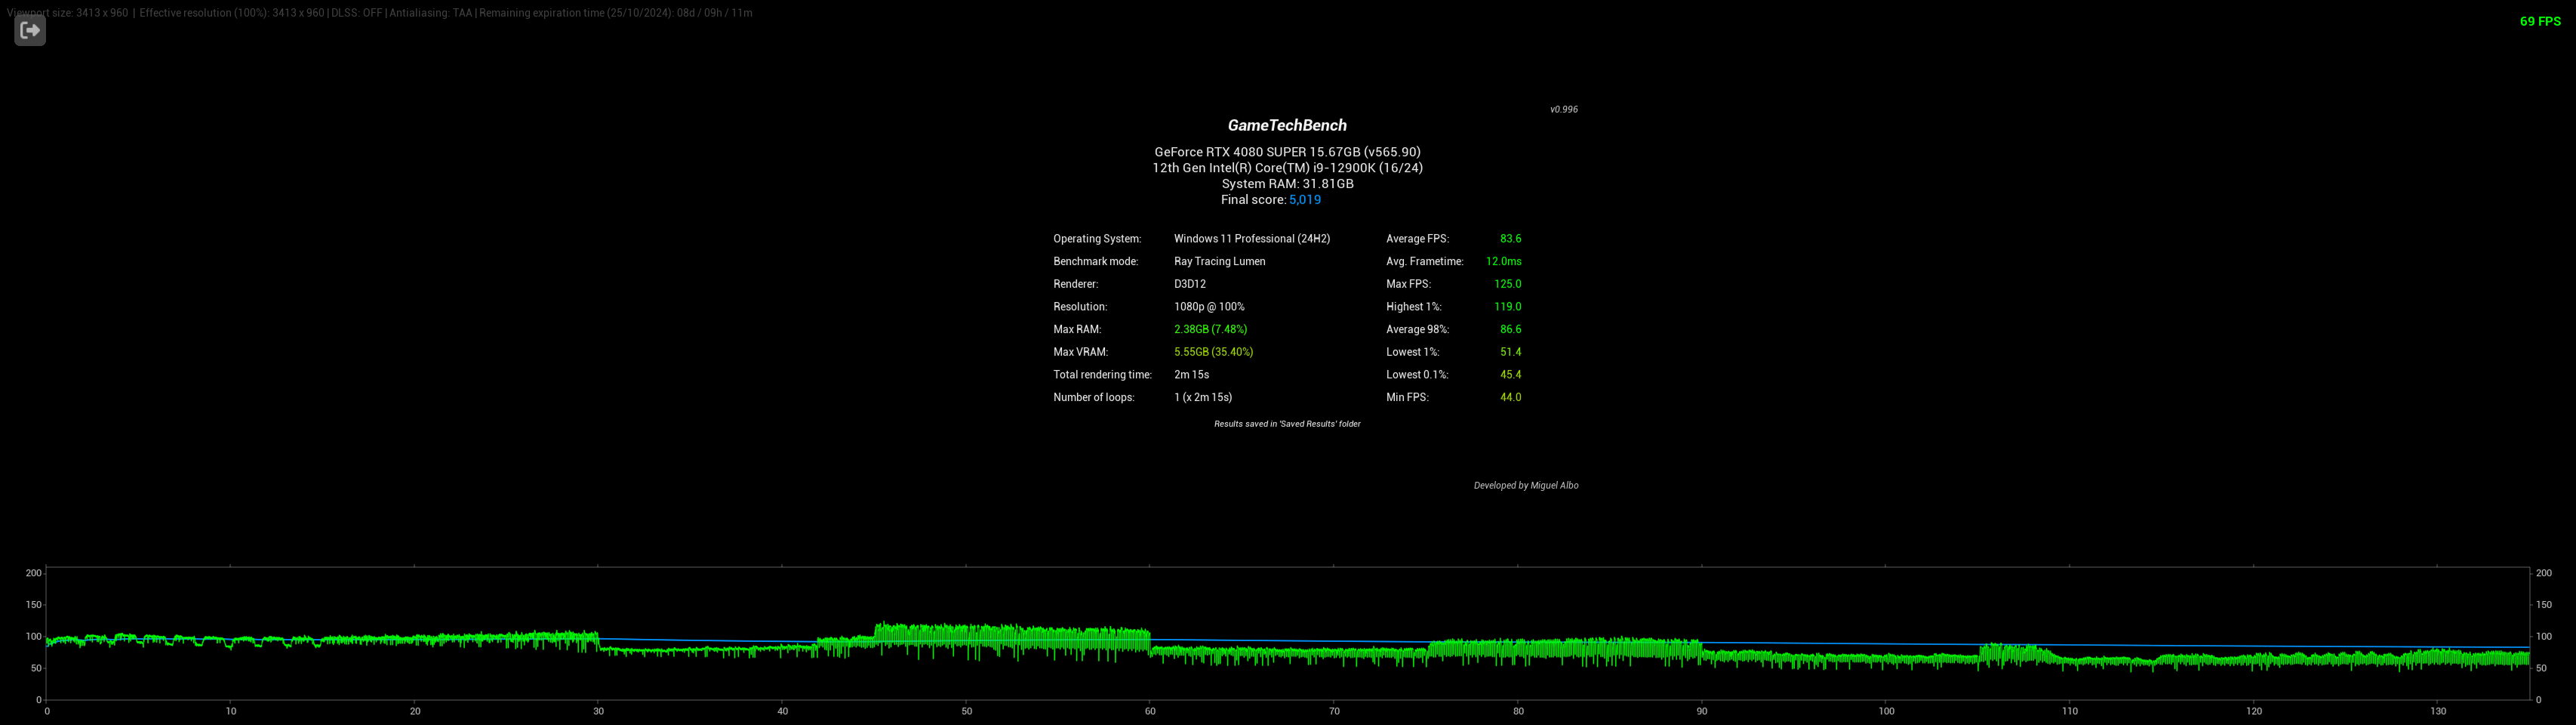Click the Min FPS value 44.0
Screen dimensions: 2576x725
(1510, 397)
